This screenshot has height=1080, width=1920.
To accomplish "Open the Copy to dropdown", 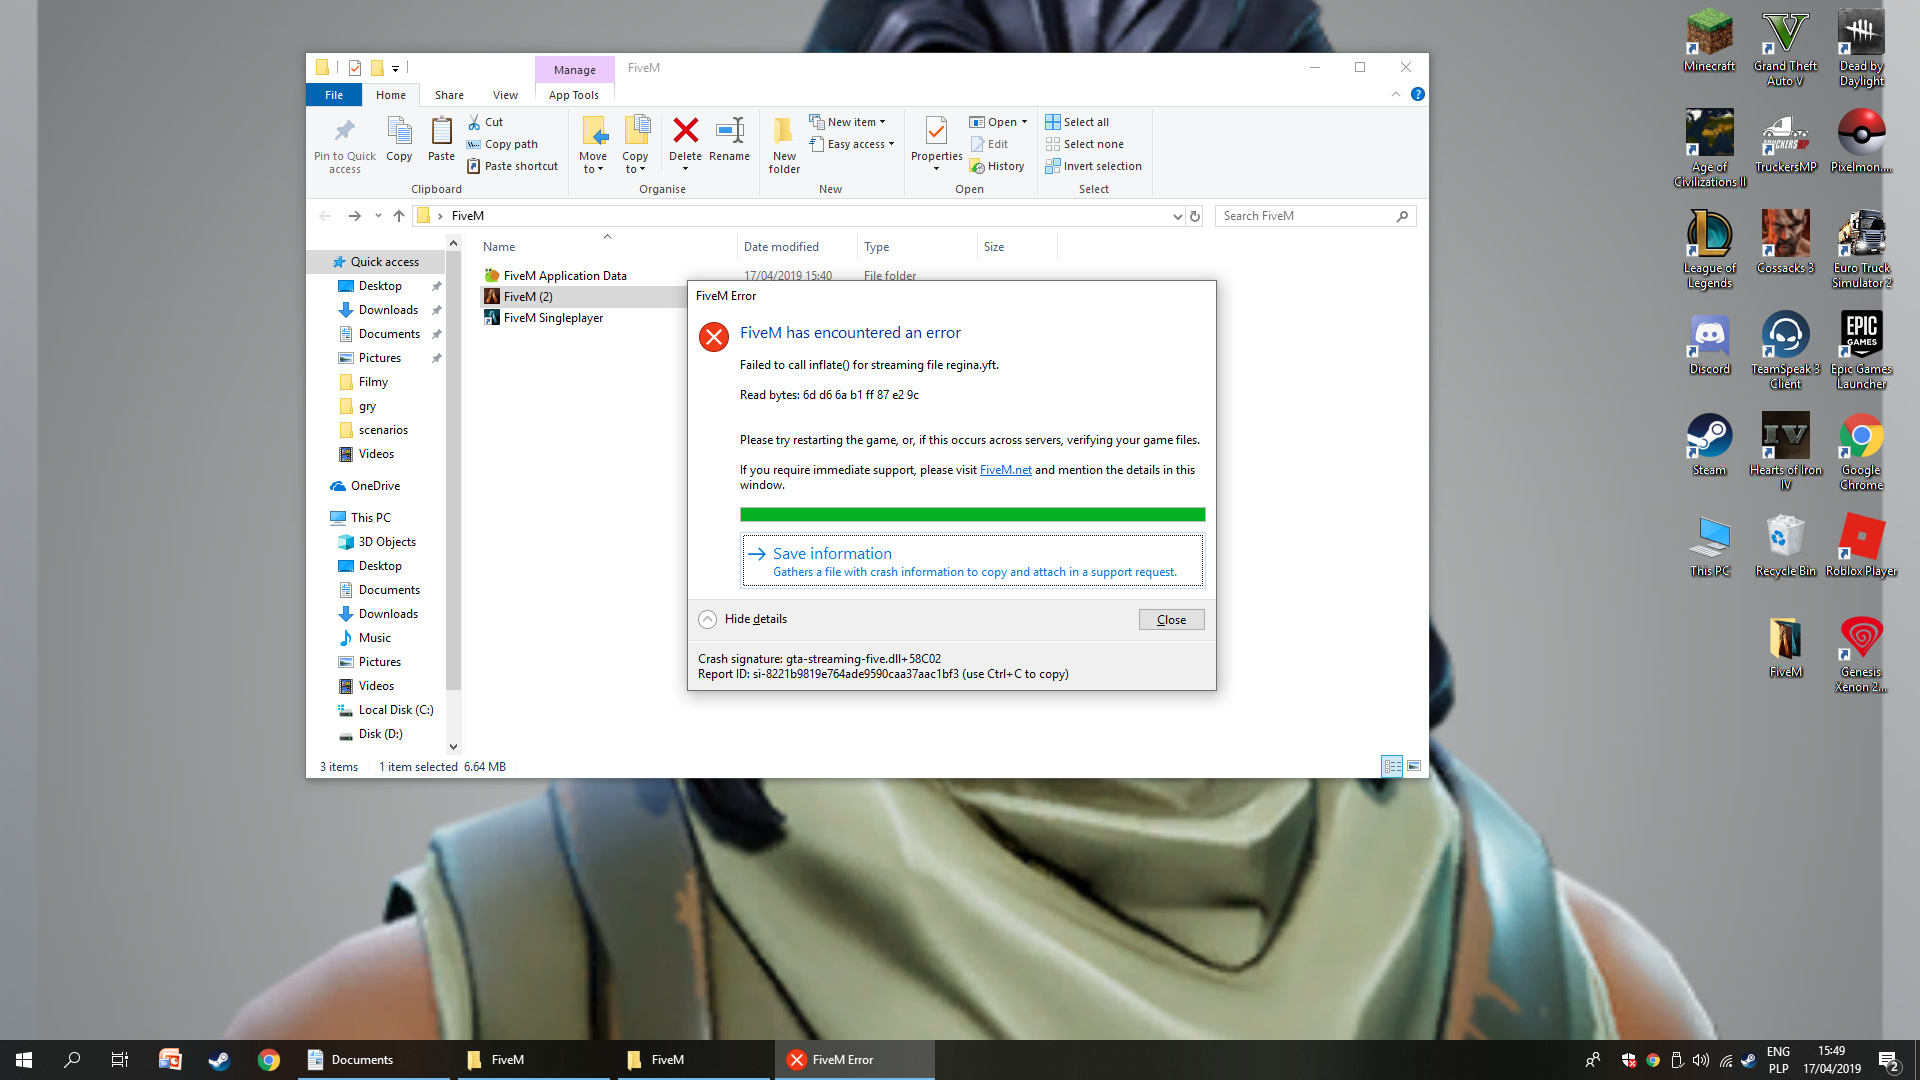I will point(635,145).
